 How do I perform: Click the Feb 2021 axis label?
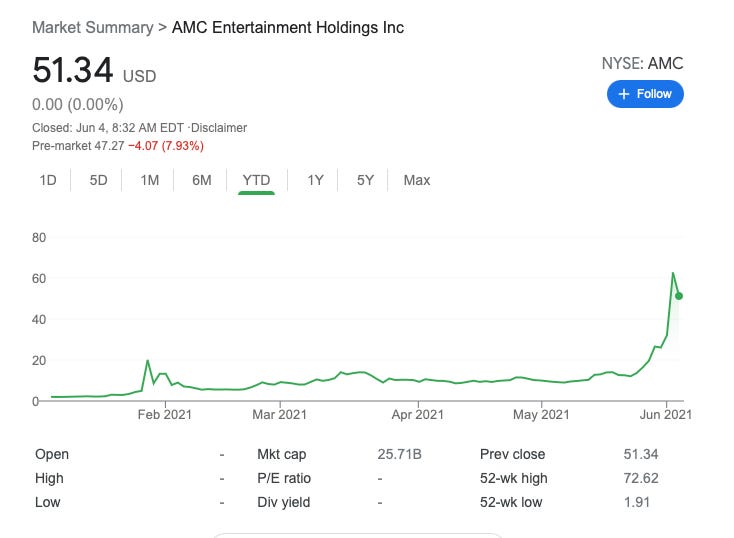coord(165,414)
